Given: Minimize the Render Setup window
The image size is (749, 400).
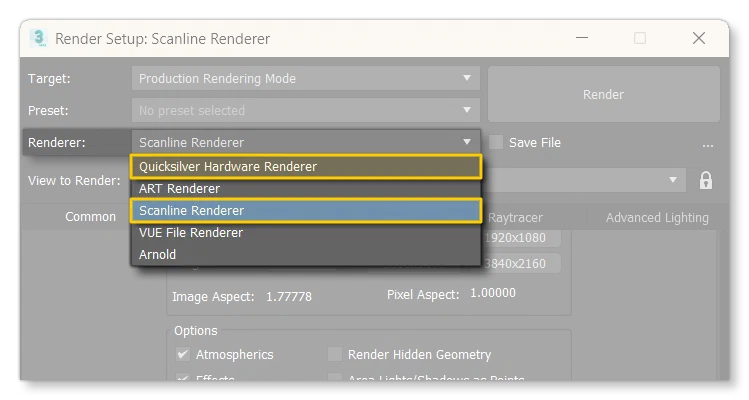Looking at the screenshot, I should pyautogui.click(x=582, y=38).
